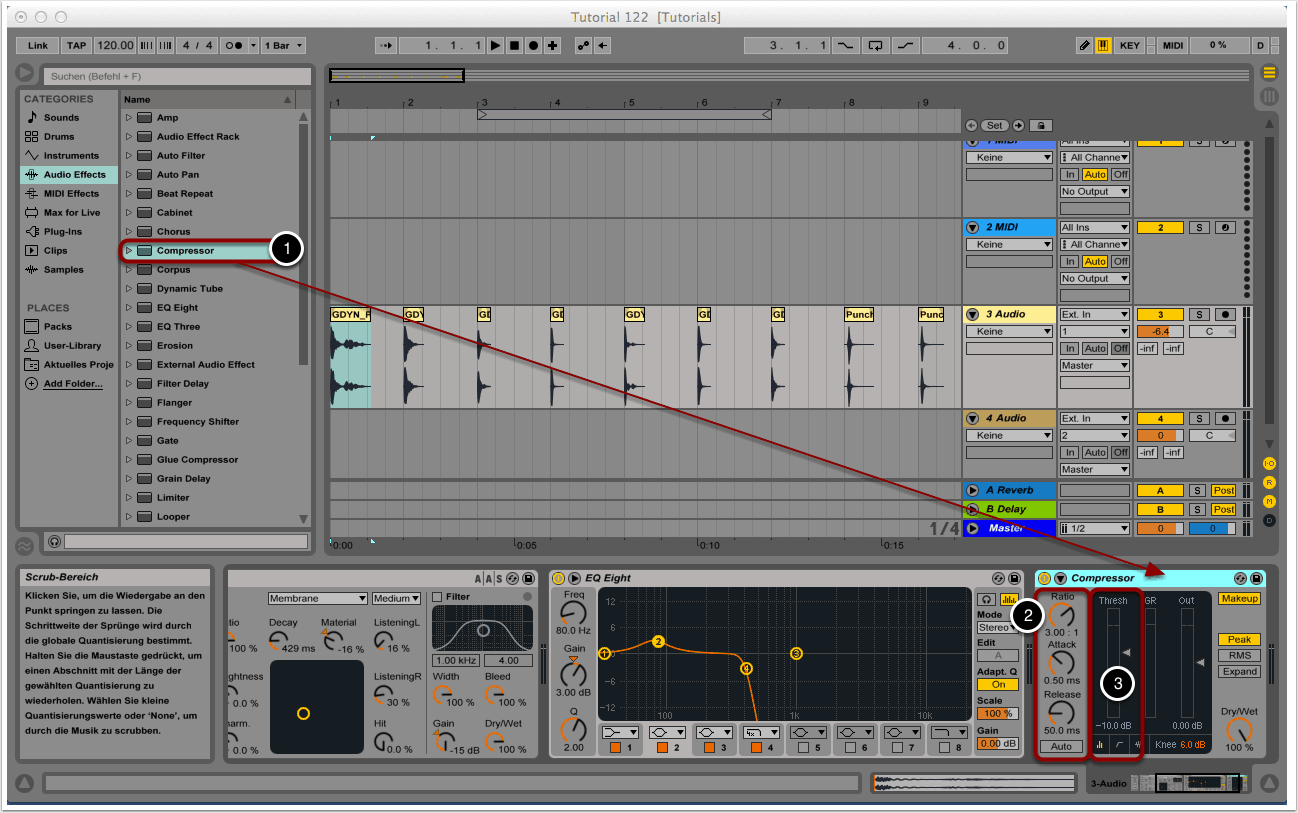Select Audio Effects category

[74, 174]
